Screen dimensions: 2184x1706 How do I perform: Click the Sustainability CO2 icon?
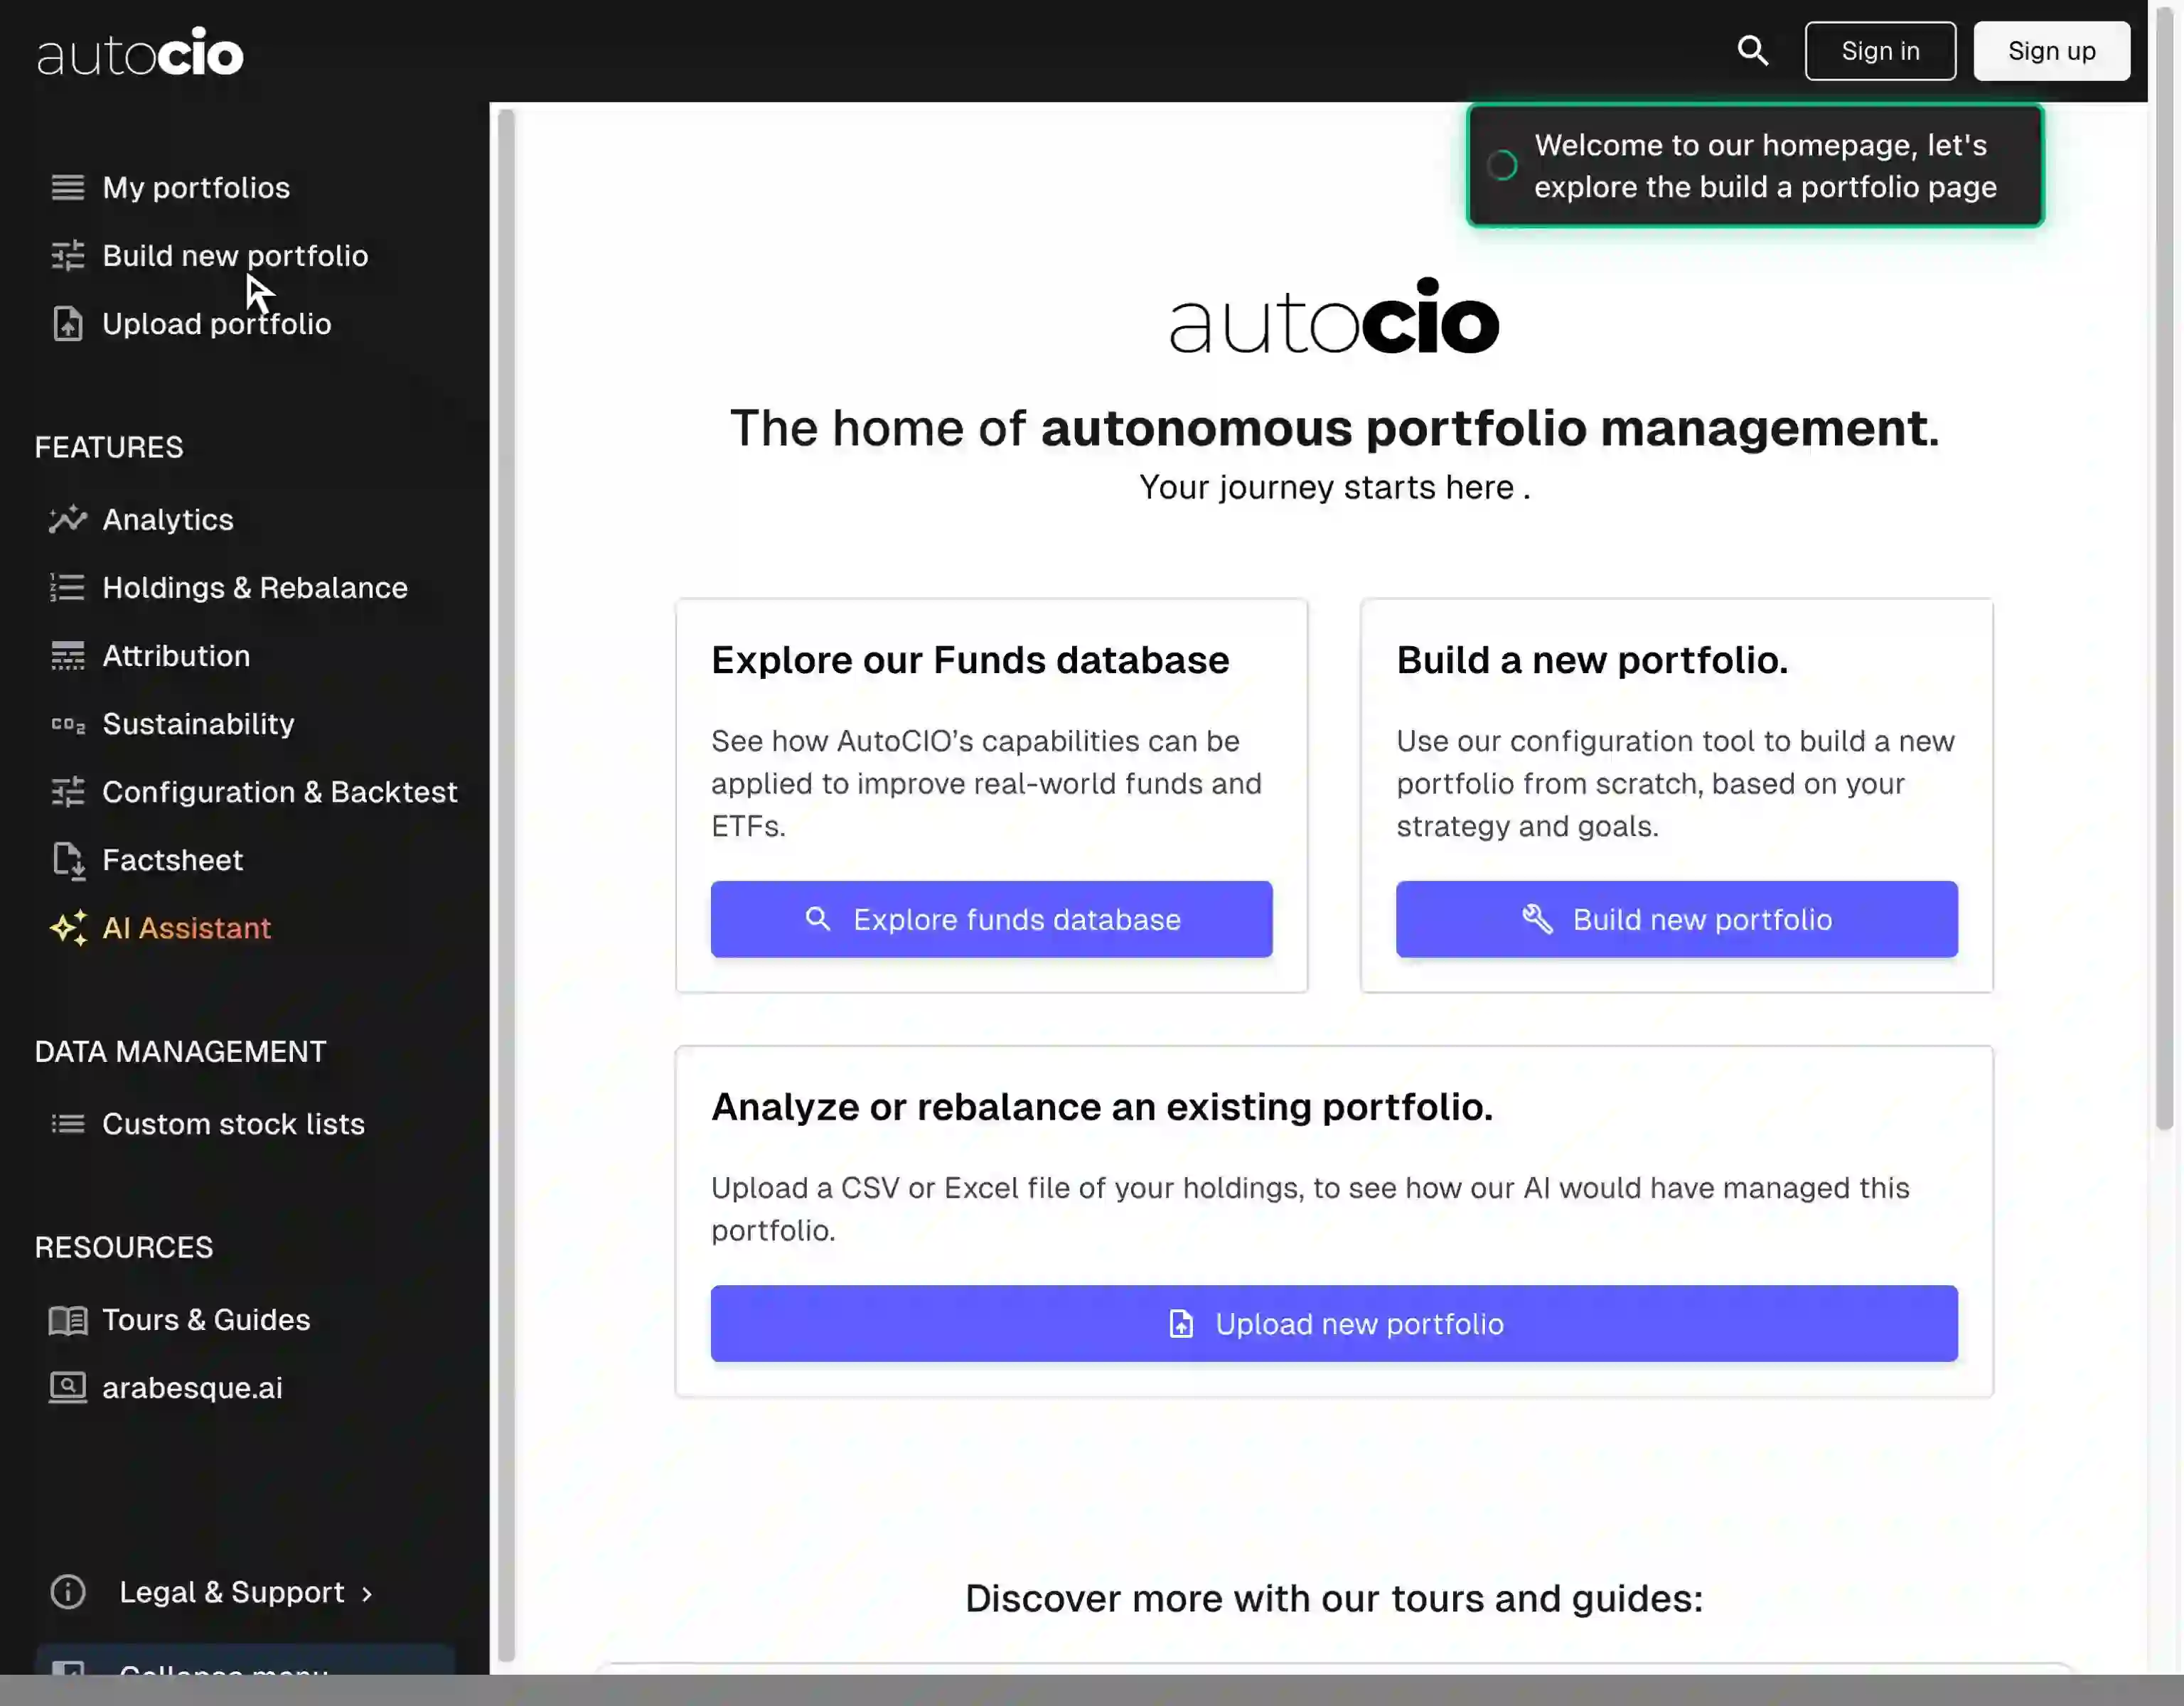click(x=67, y=724)
